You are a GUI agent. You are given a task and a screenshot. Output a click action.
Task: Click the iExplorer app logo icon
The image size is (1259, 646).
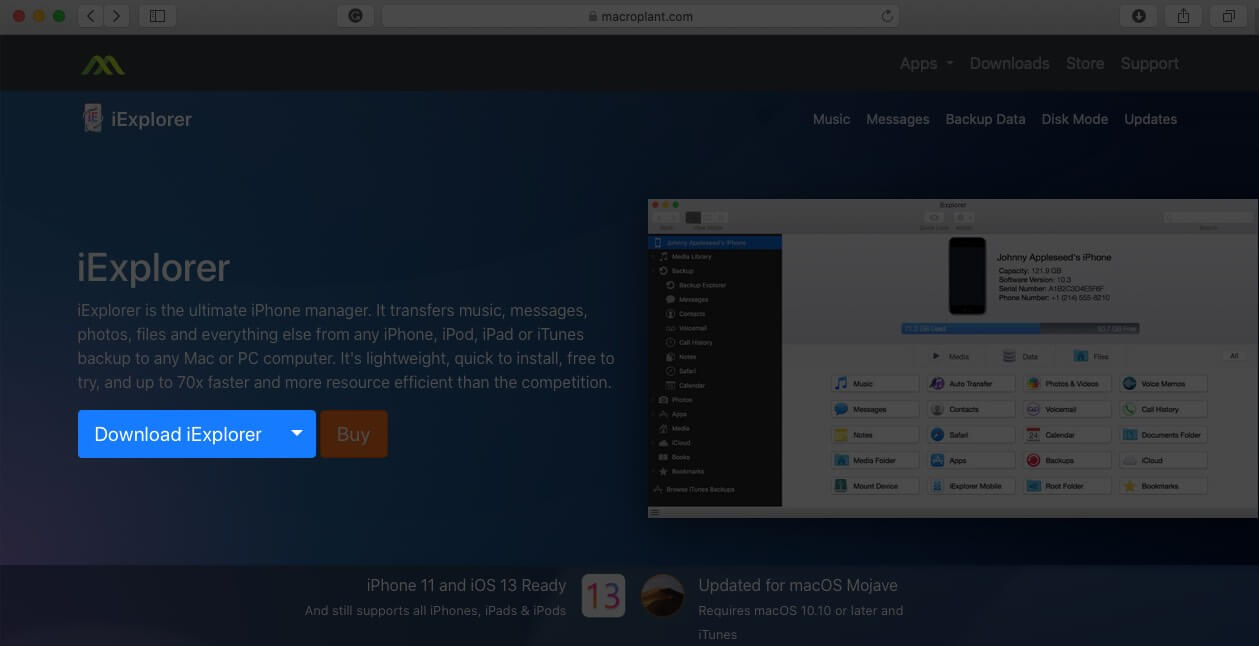(92, 118)
